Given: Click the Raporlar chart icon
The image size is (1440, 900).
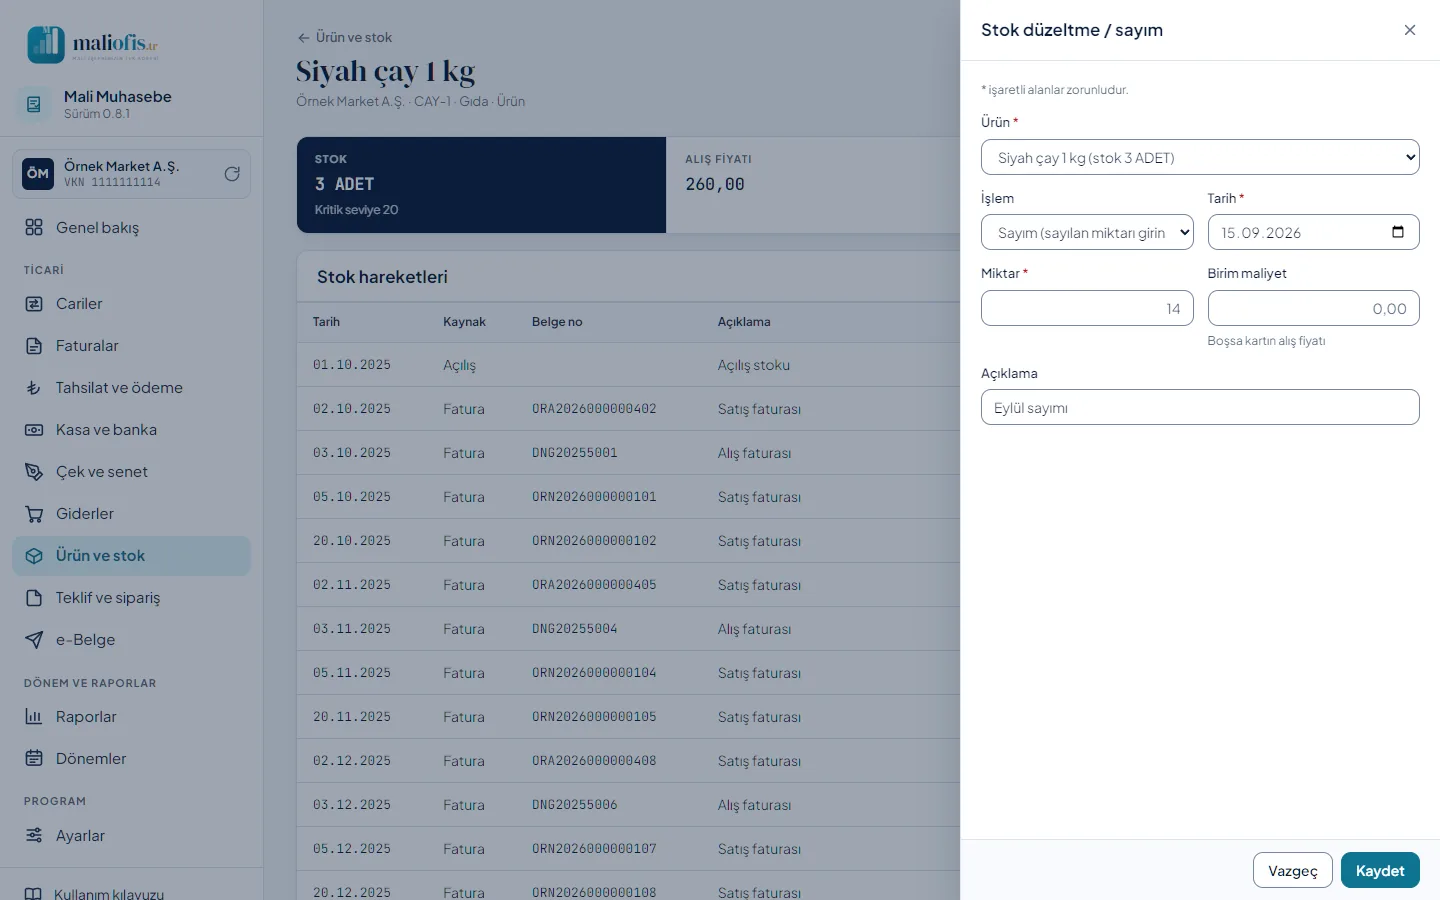Looking at the screenshot, I should 34,717.
